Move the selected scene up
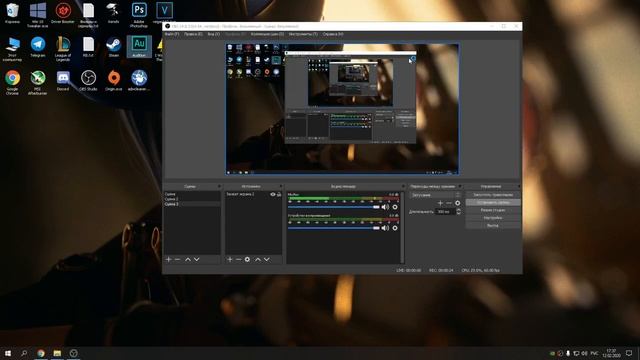The width and height of the screenshot is (640, 360). point(188,260)
